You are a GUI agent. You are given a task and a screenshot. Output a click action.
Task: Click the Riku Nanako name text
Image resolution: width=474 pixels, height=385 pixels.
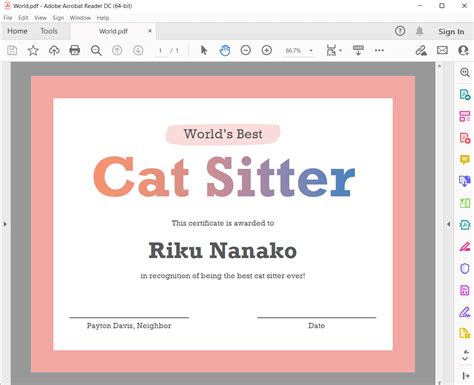pos(222,251)
